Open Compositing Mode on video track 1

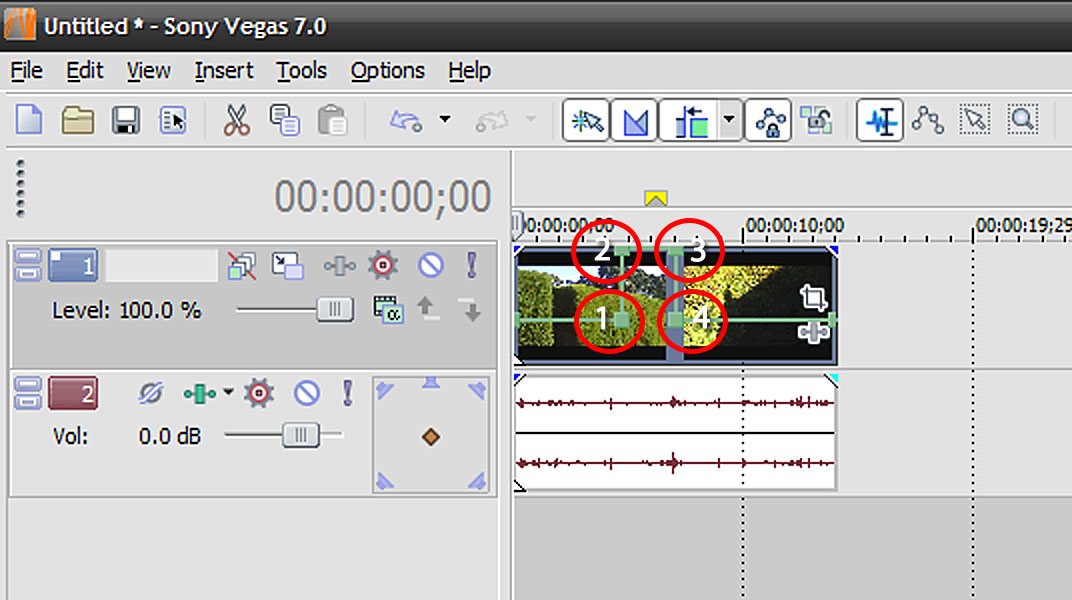click(388, 310)
